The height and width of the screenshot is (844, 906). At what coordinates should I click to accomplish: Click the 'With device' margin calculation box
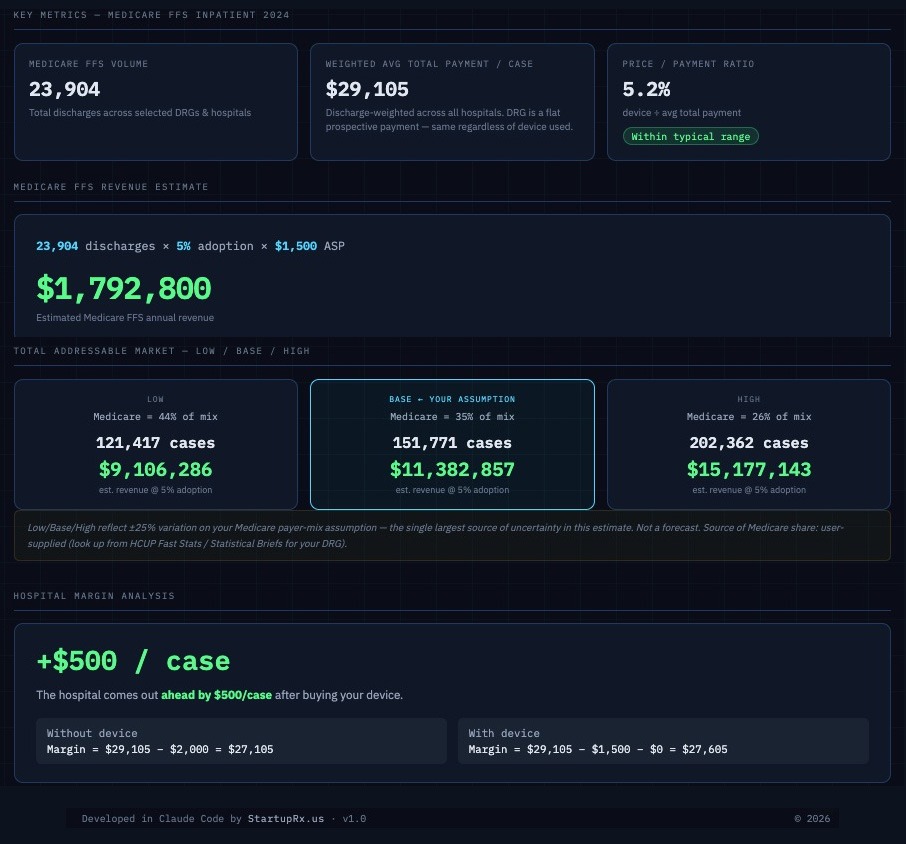tap(663, 741)
